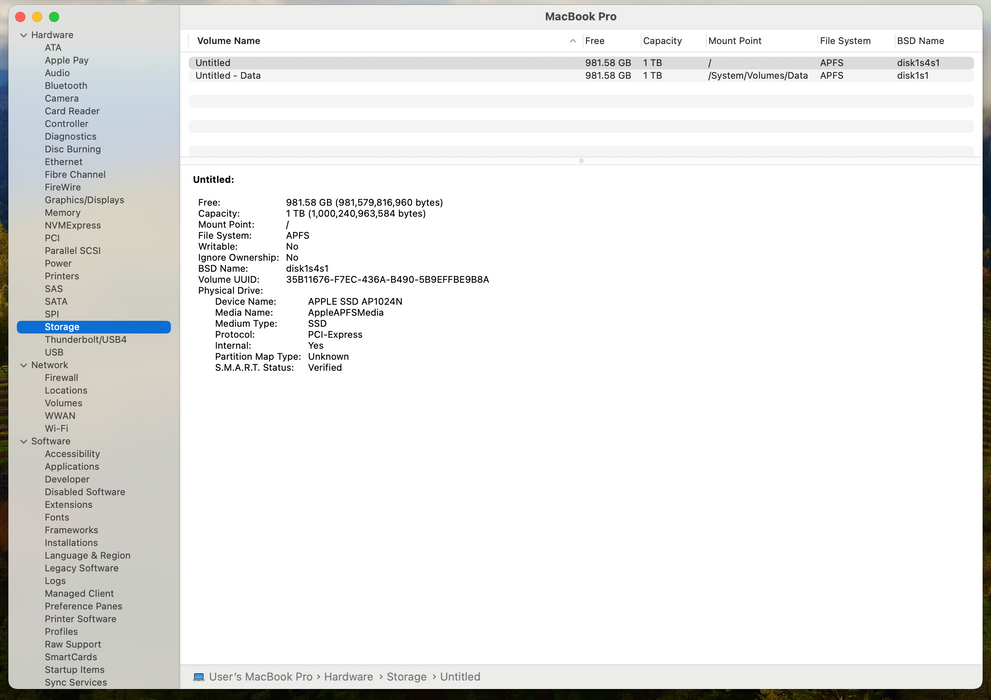The width and height of the screenshot is (991, 700).
Task: Select Language & Region in sidebar
Action: 87,555
